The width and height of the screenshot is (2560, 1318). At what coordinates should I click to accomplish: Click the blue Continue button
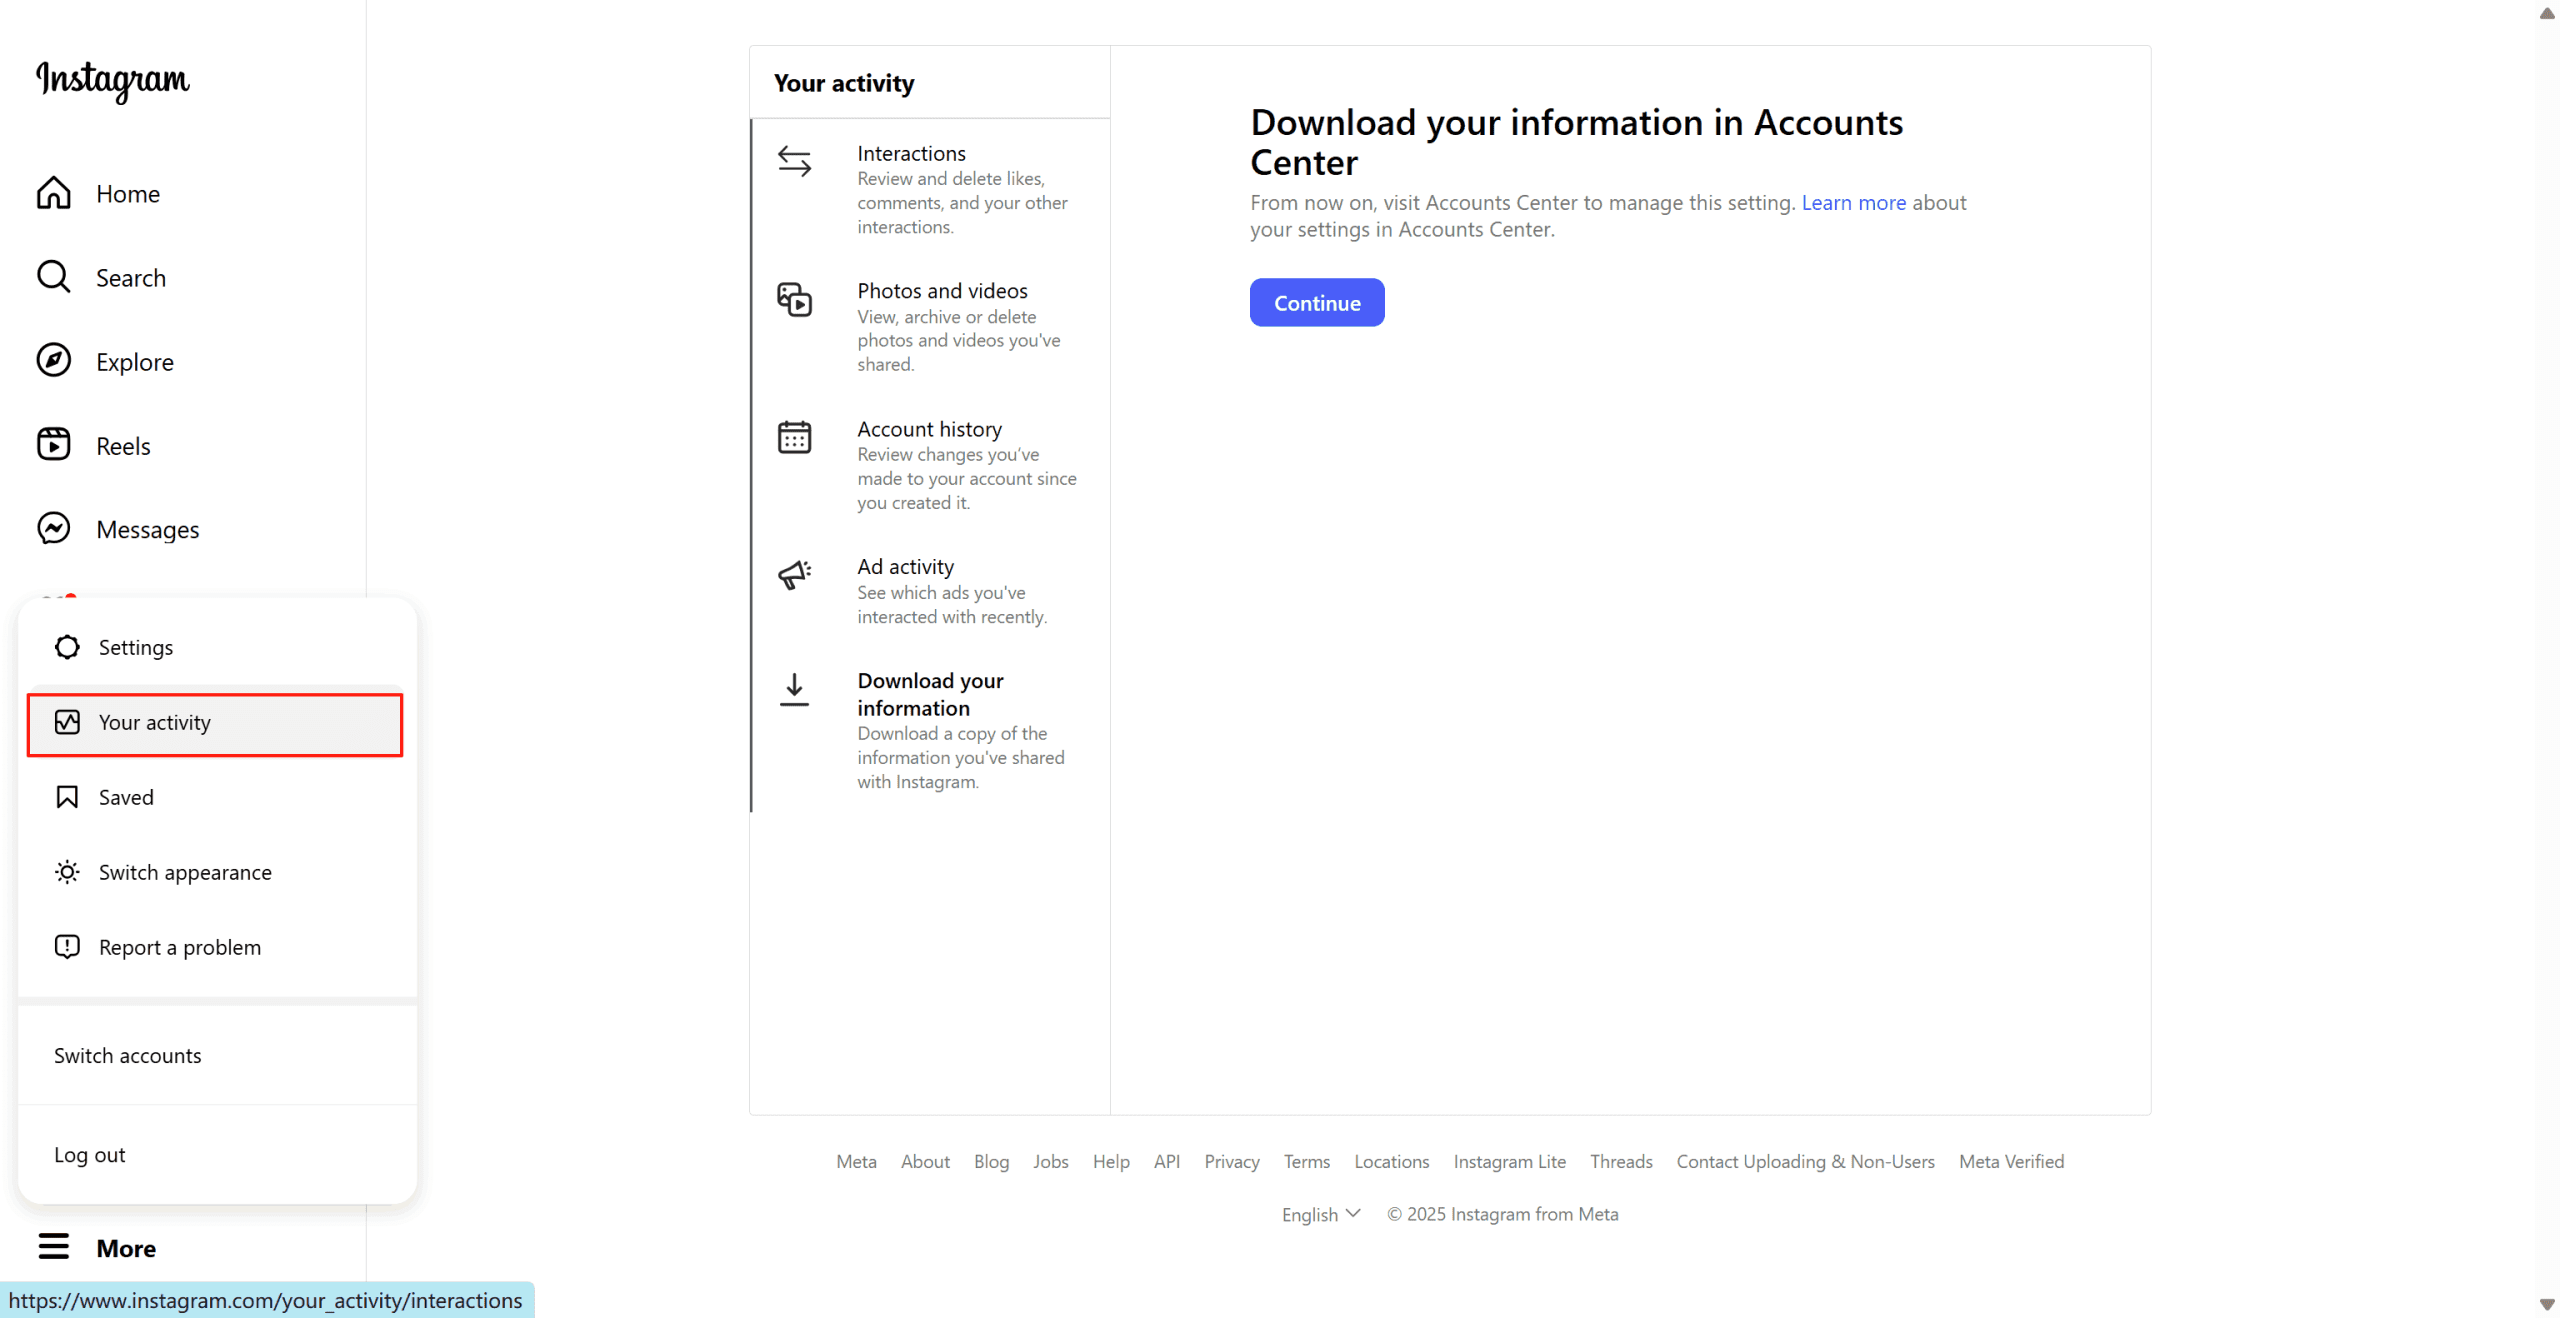(x=1317, y=302)
